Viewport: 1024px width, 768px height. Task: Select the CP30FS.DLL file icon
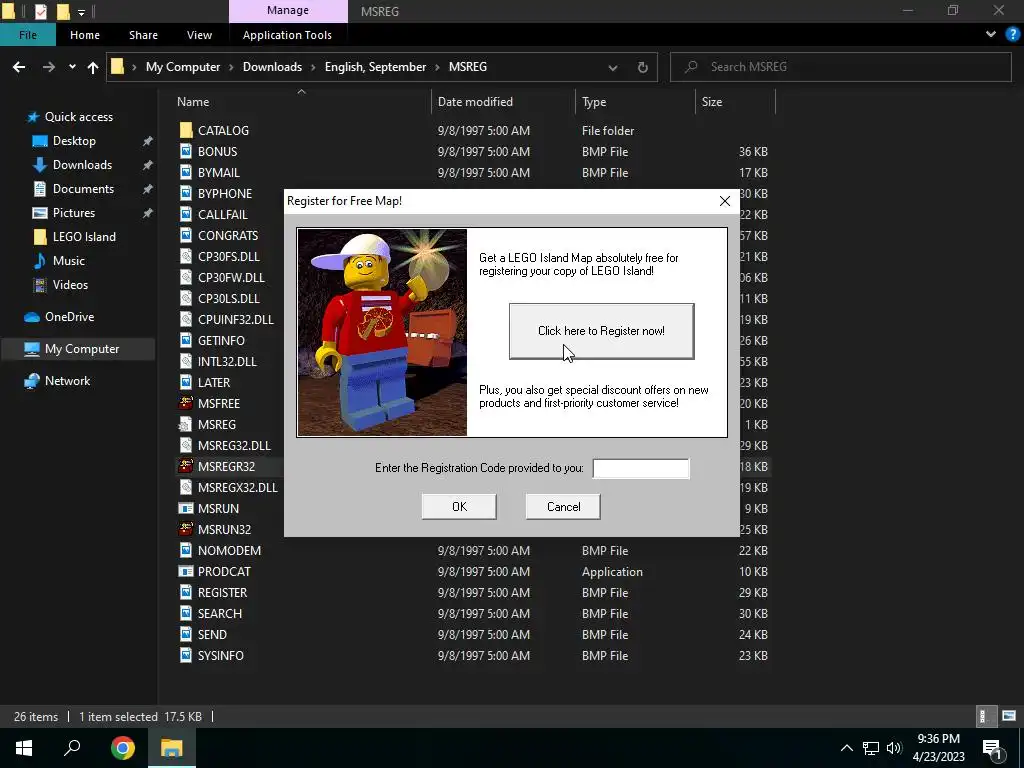(x=186, y=257)
